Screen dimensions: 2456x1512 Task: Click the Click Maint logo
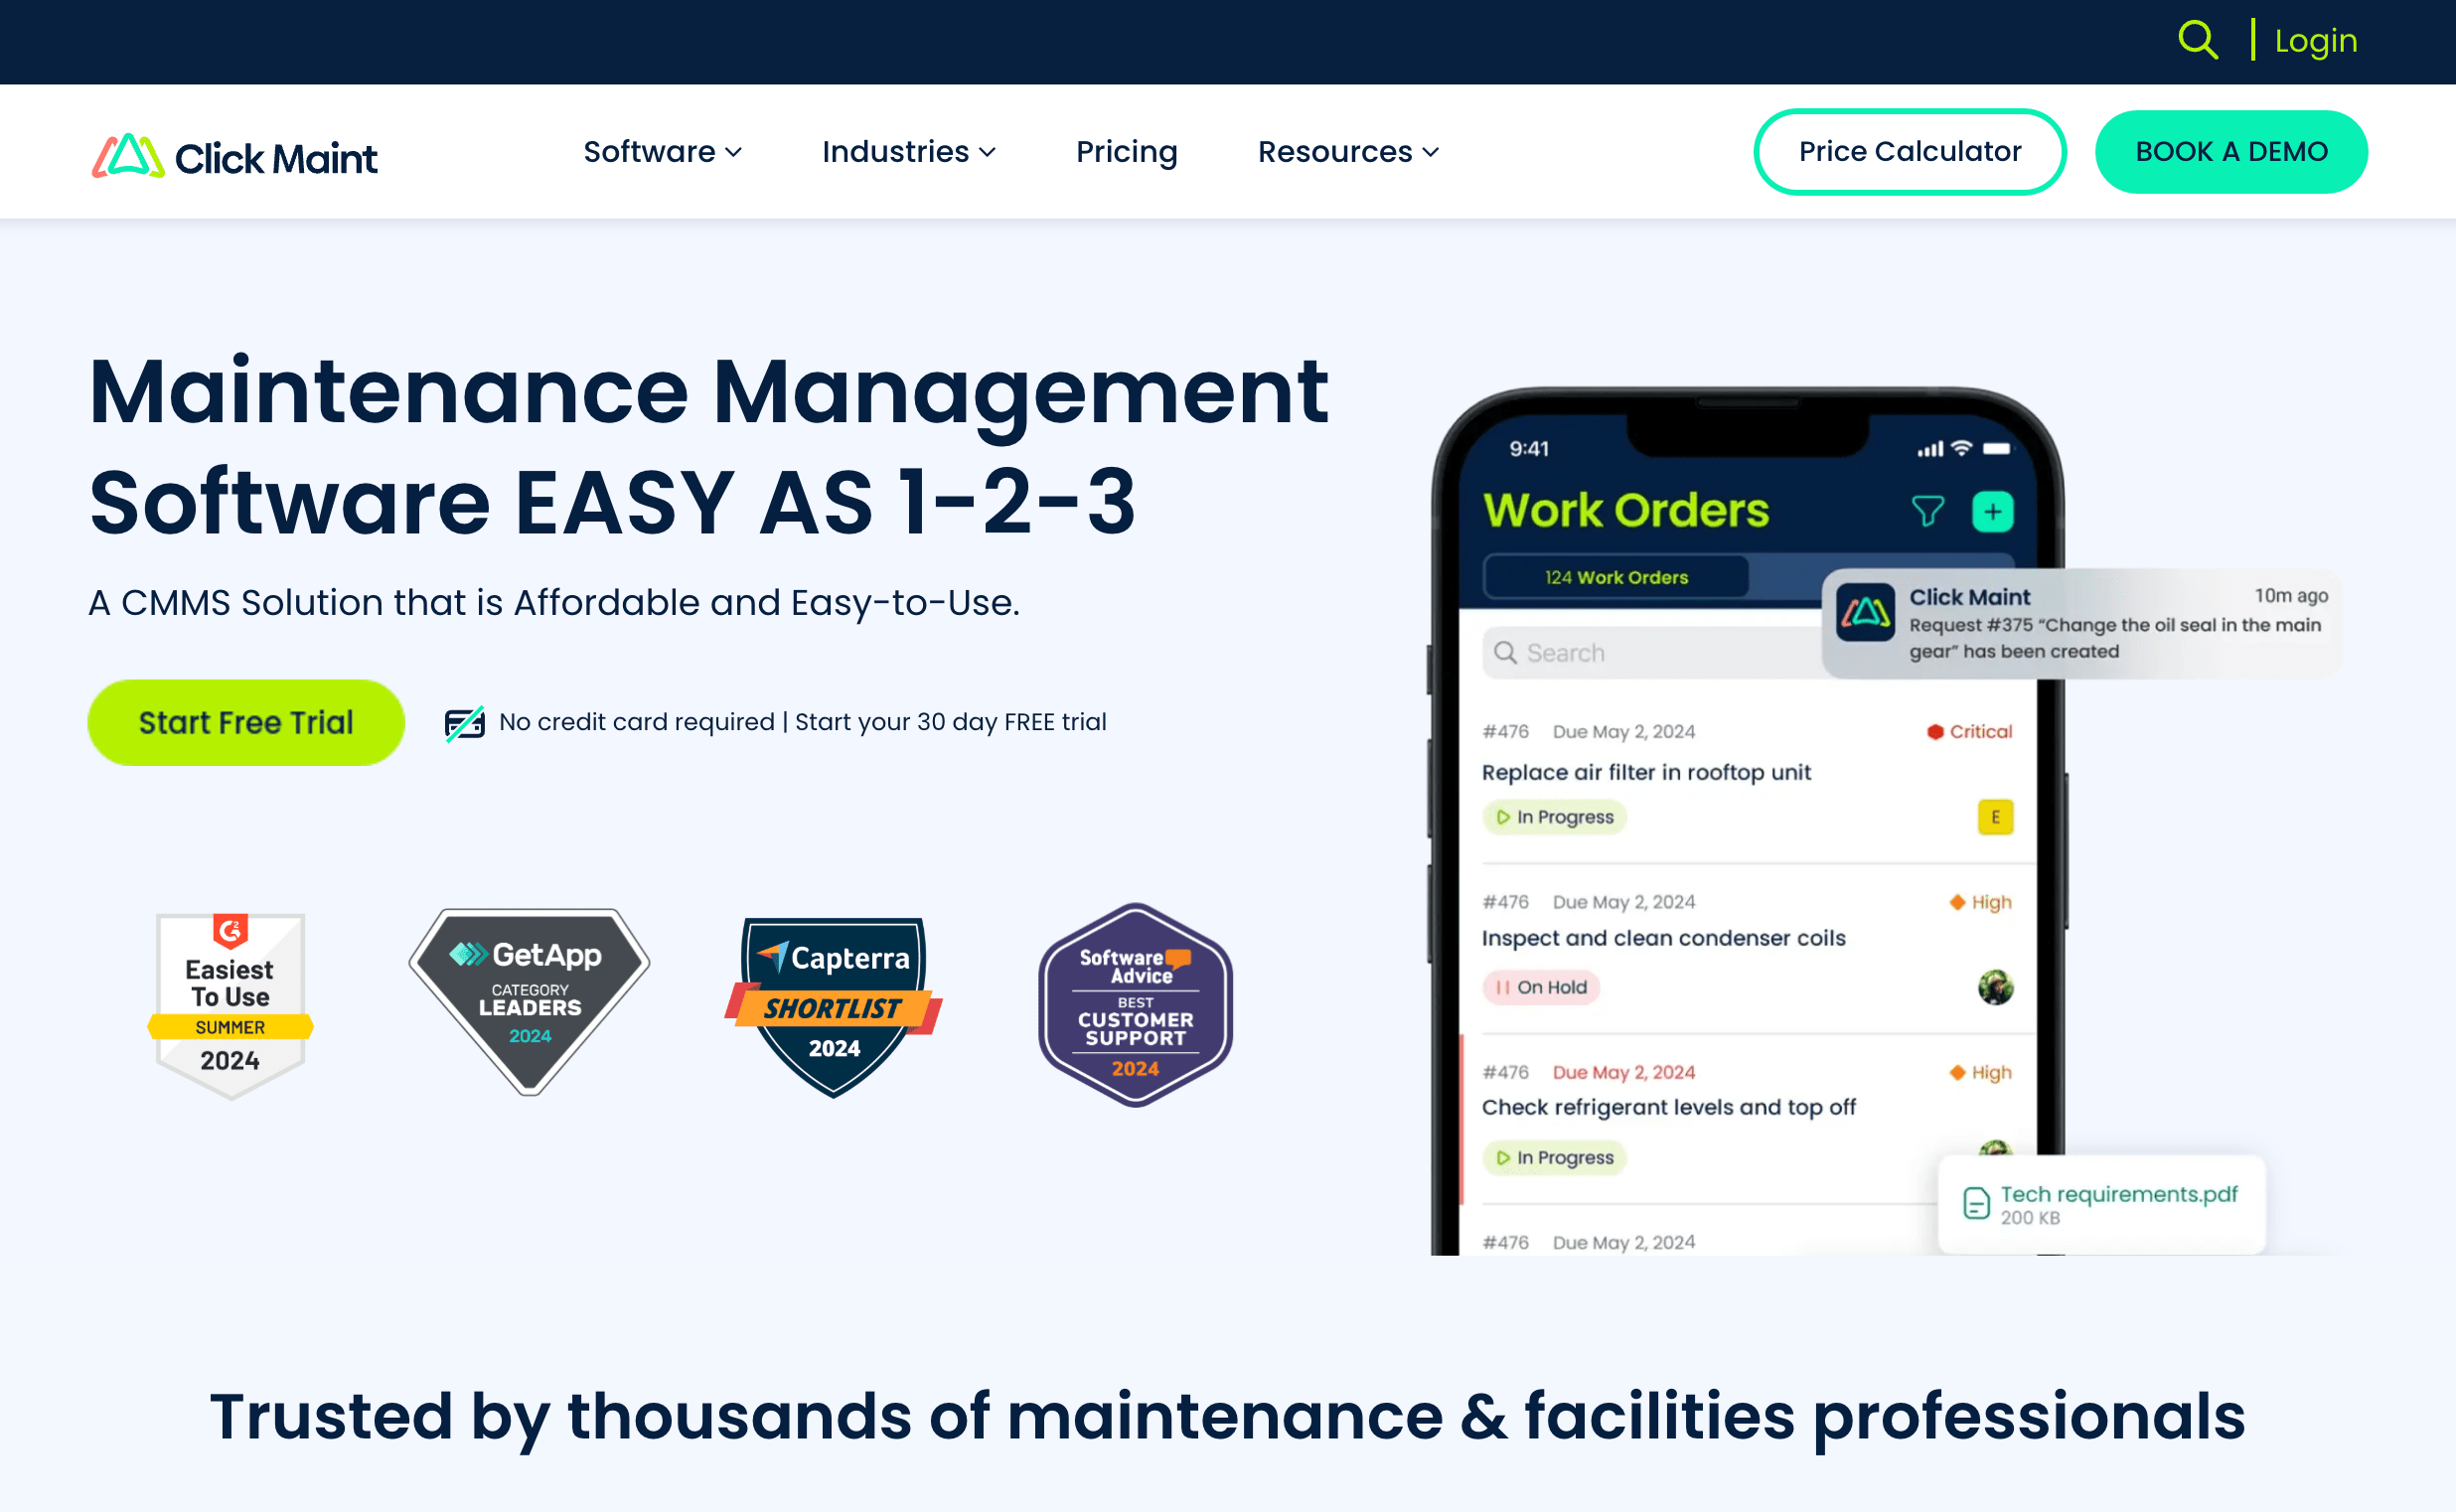(x=235, y=156)
